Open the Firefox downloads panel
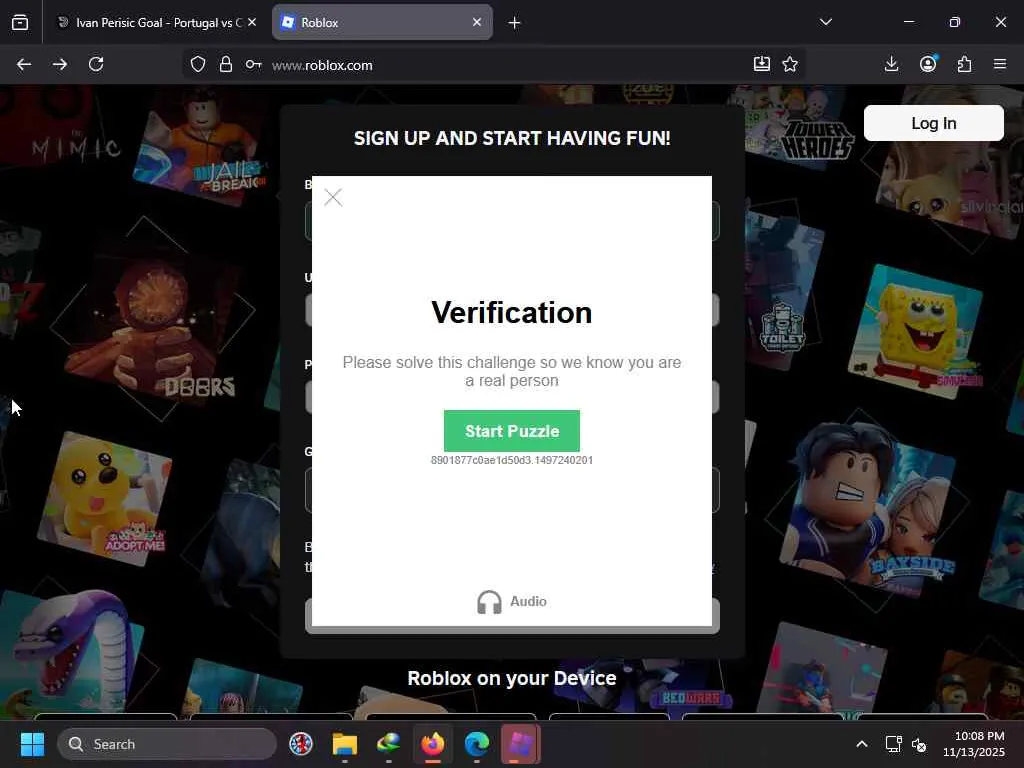Viewport: 1024px width, 768px height. tap(891, 64)
